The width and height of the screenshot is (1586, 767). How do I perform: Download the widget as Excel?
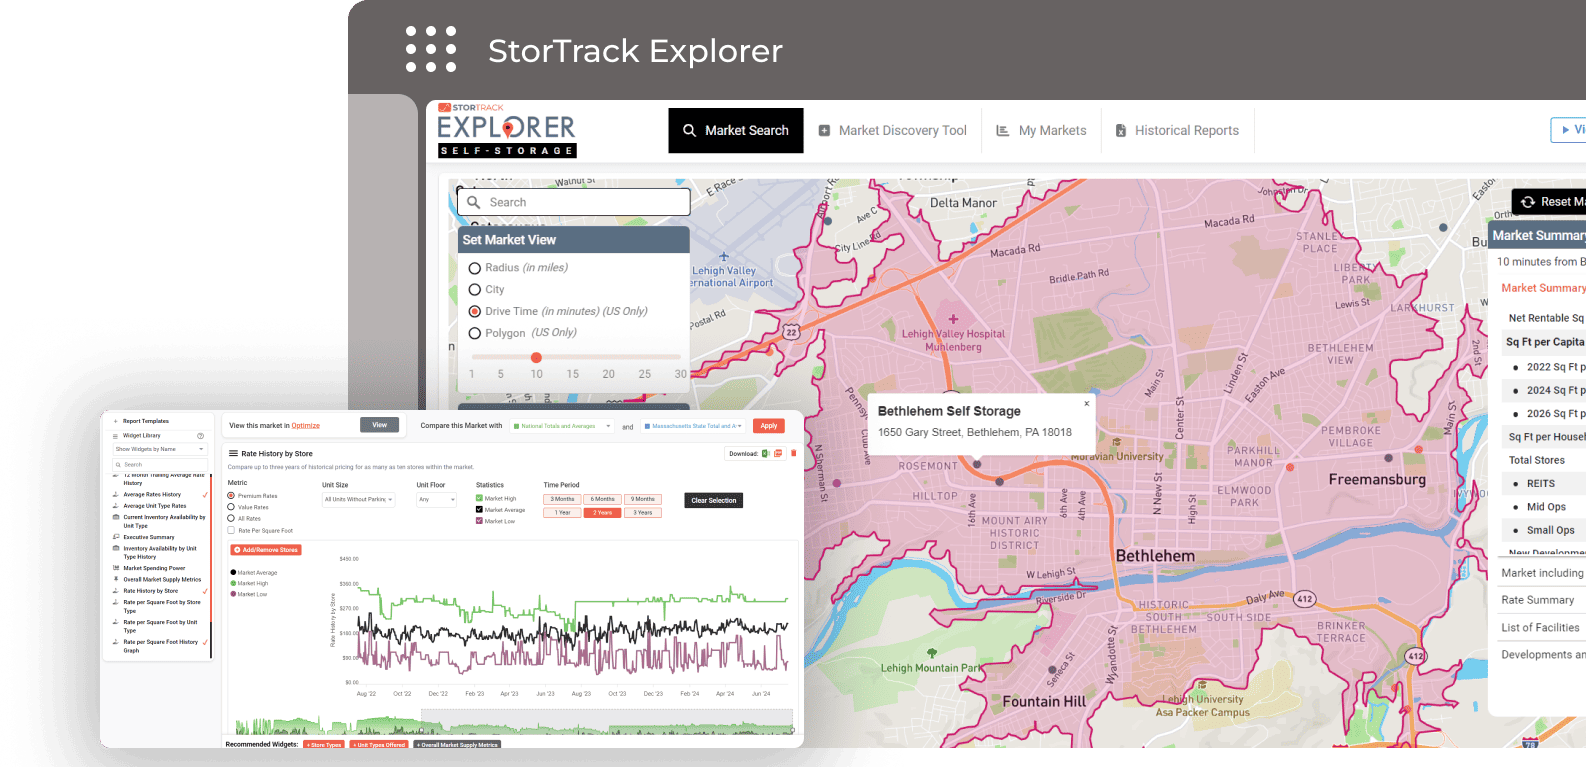[766, 453]
